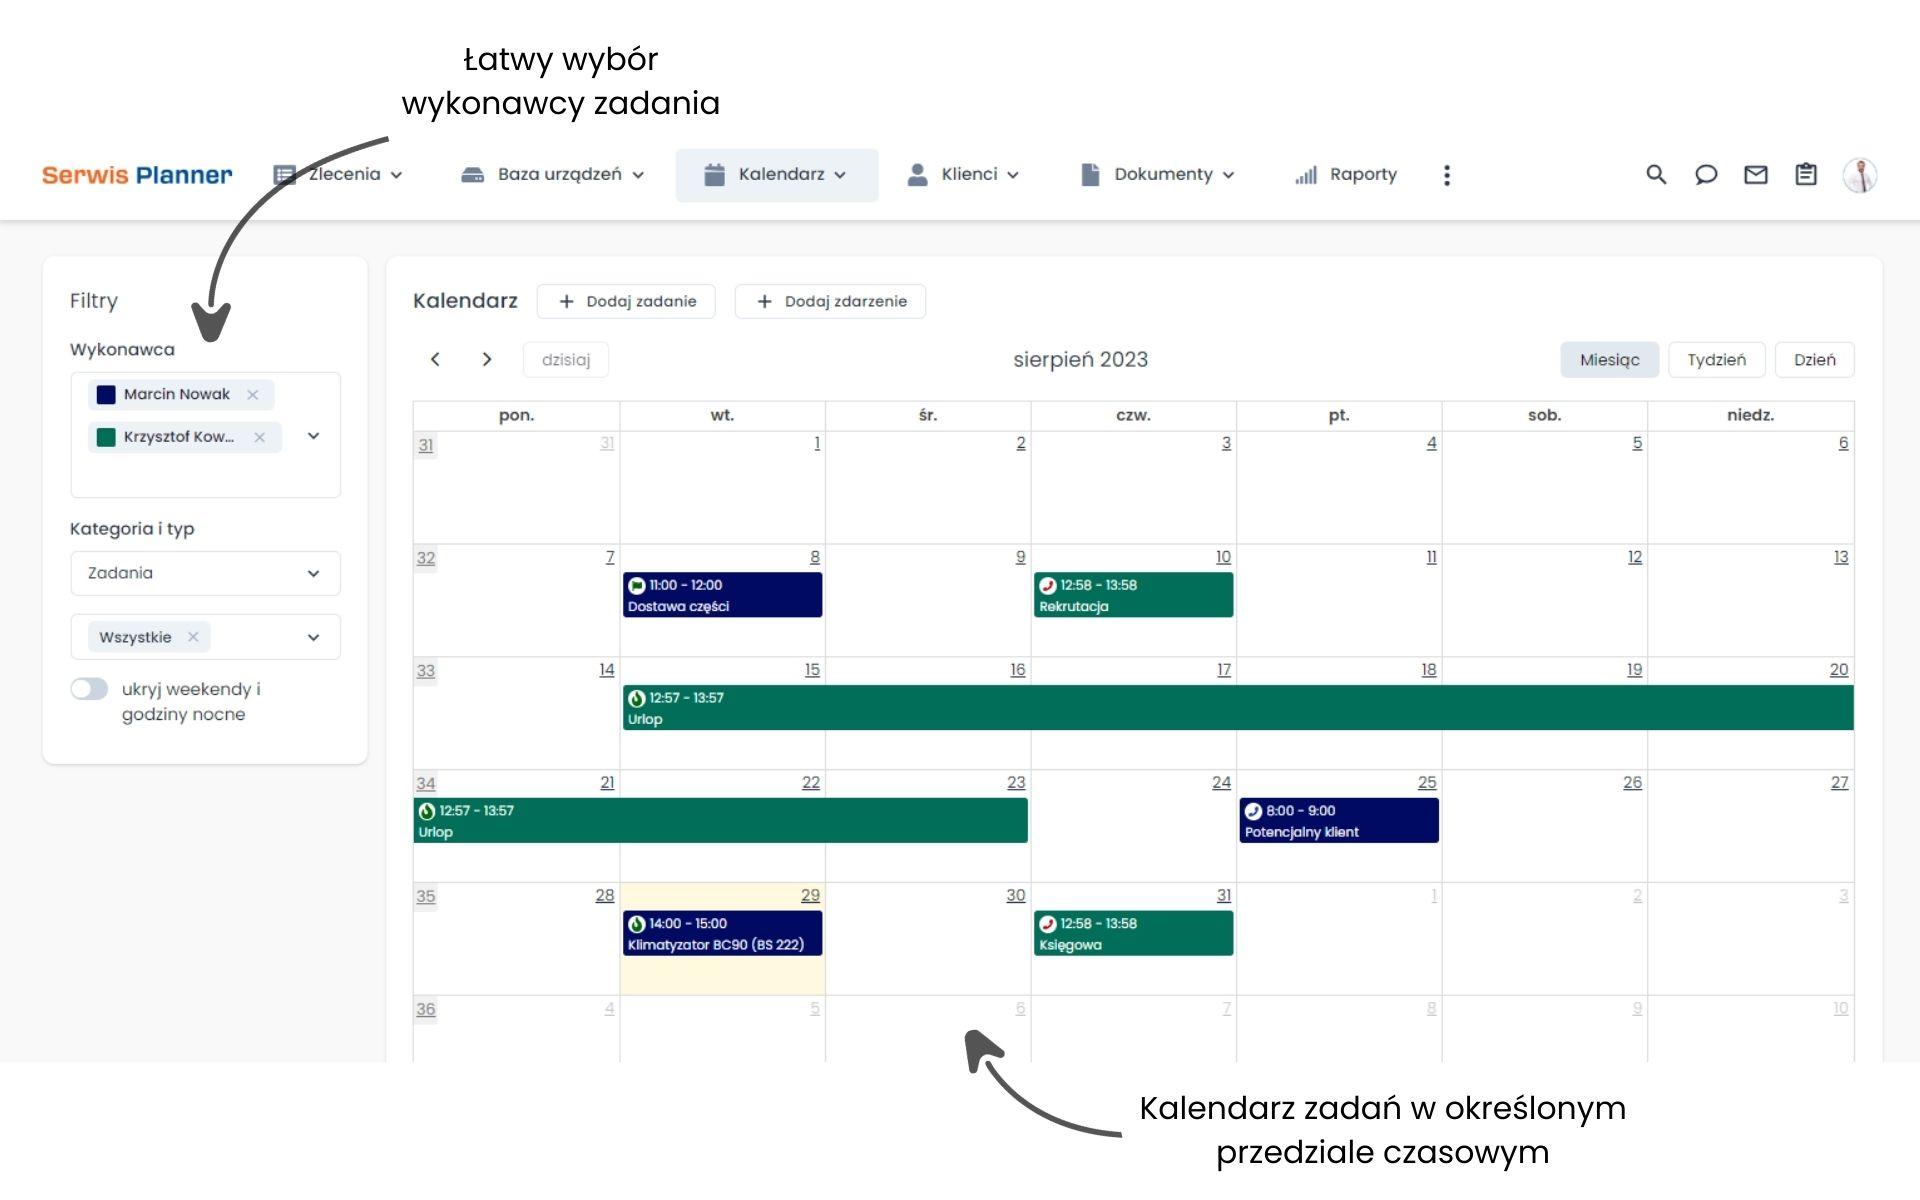Viewport: 1920px width, 1200px height.
Task: Click the Dodaj zdarzenie button
Action: (830, 301)
